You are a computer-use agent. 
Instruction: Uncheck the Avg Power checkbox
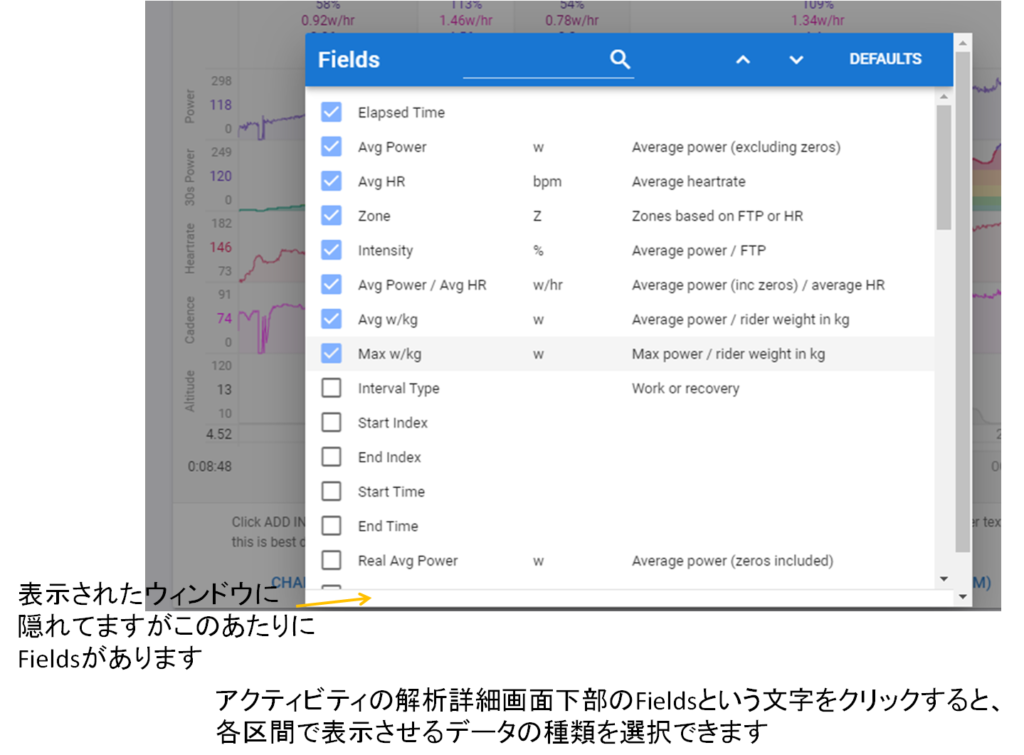331,146
